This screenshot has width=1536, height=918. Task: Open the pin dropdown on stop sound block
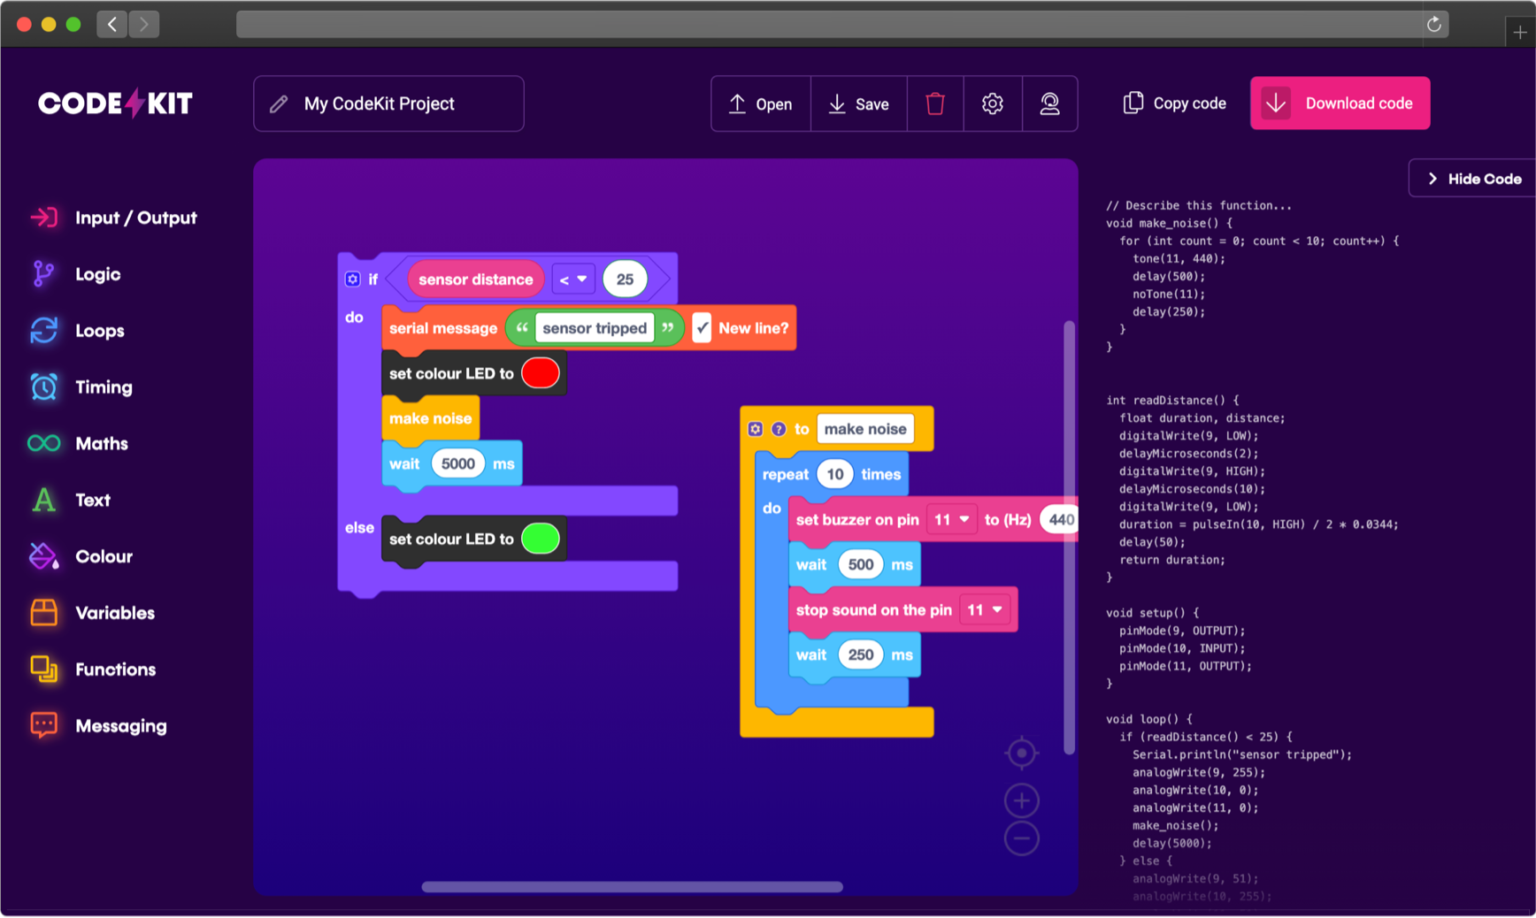(985, 609)
